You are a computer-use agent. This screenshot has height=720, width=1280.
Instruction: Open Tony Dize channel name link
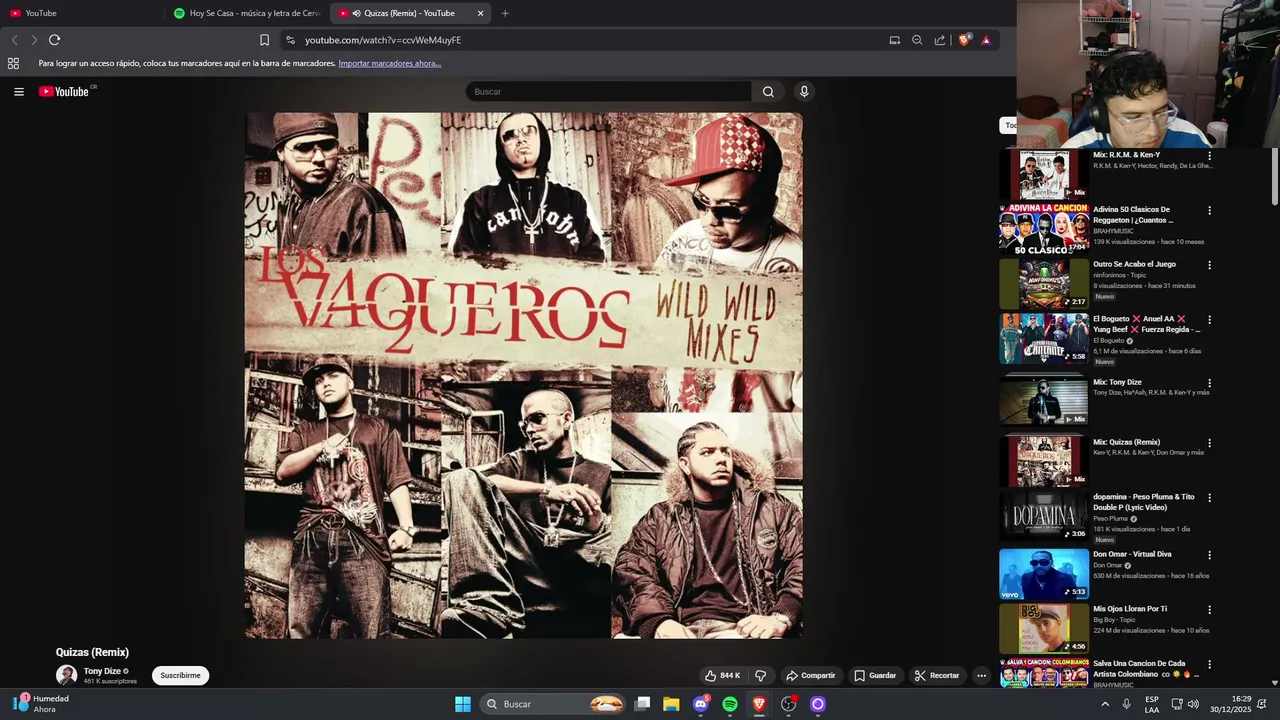click(x=102, y=671)
